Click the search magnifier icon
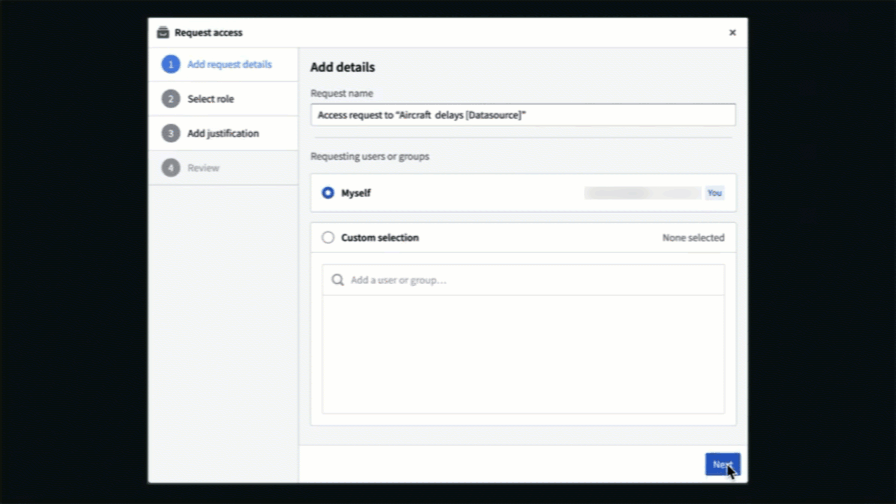The image size is (896, 504). (338, 279)
